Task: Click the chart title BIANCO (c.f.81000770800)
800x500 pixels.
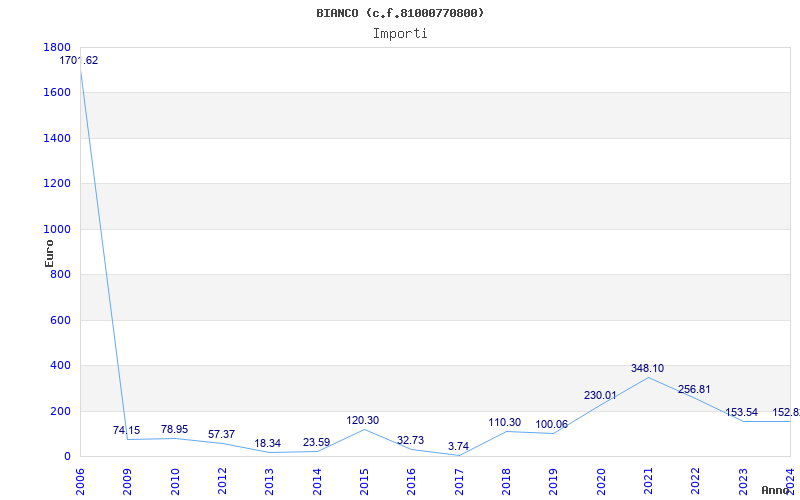Action: [400, 13]
